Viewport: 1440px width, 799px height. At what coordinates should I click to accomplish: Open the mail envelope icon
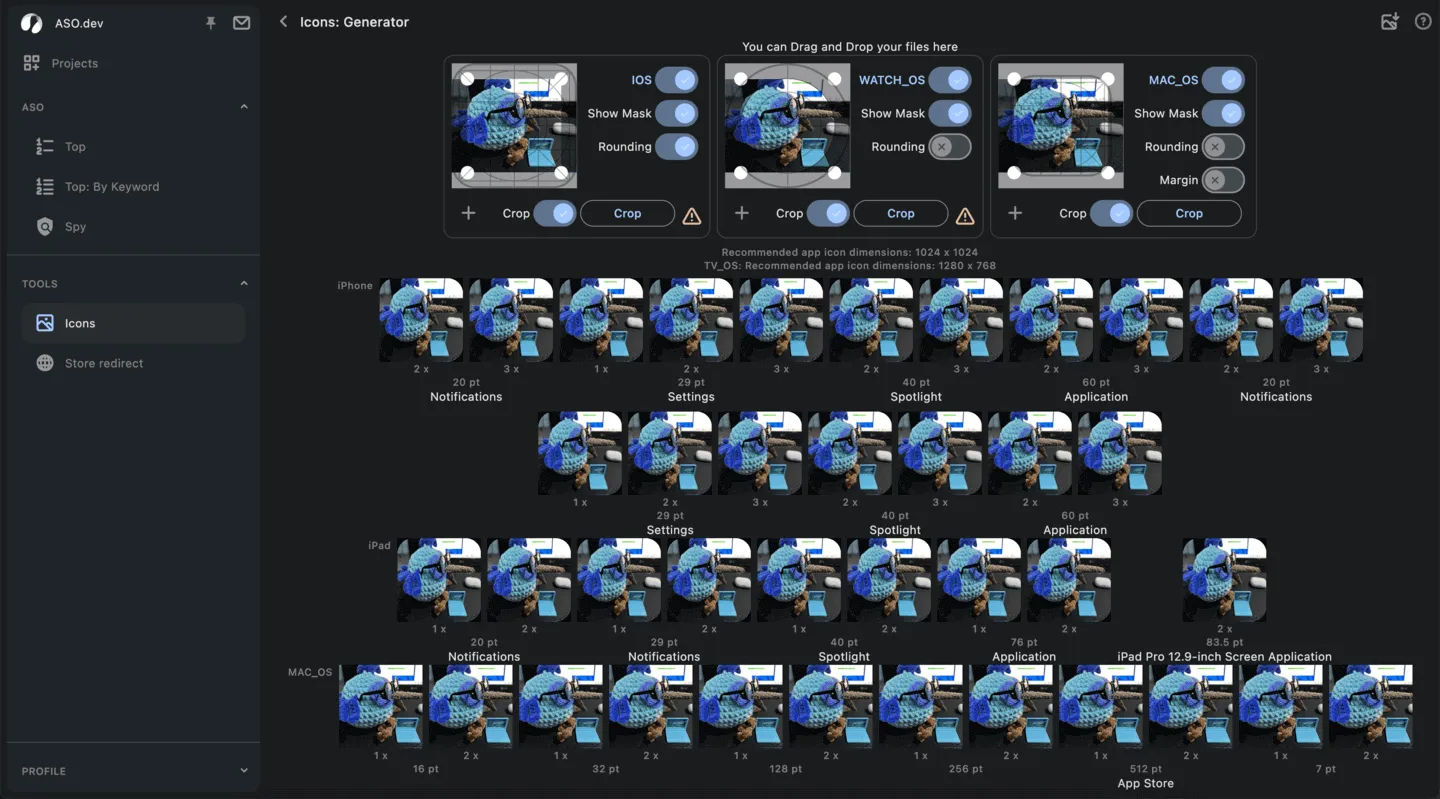click(x=241, y=23)
